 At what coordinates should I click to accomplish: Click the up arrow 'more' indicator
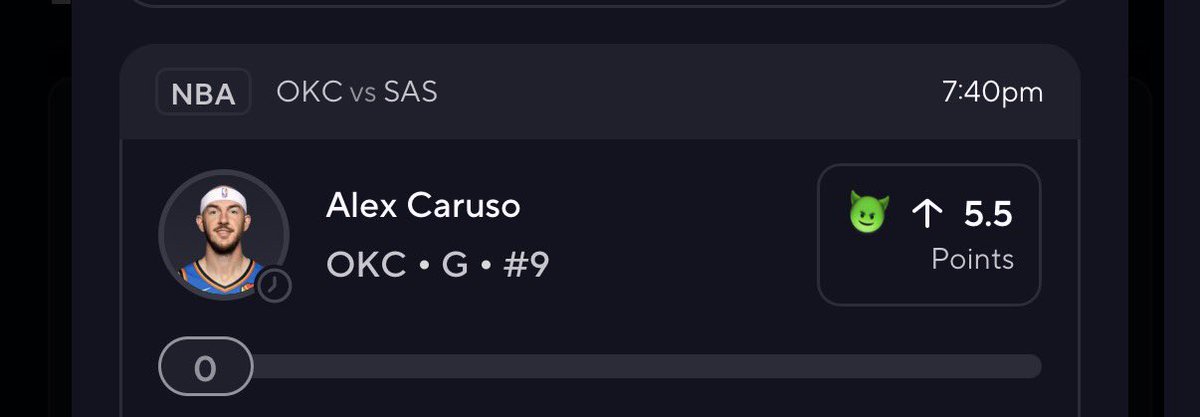click(x=928, y=214)
